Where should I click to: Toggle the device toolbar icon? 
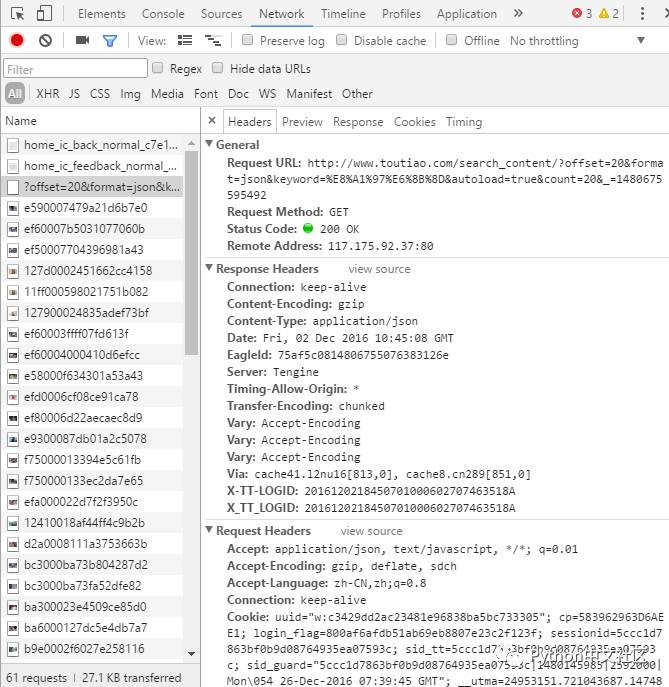[44, 13]
